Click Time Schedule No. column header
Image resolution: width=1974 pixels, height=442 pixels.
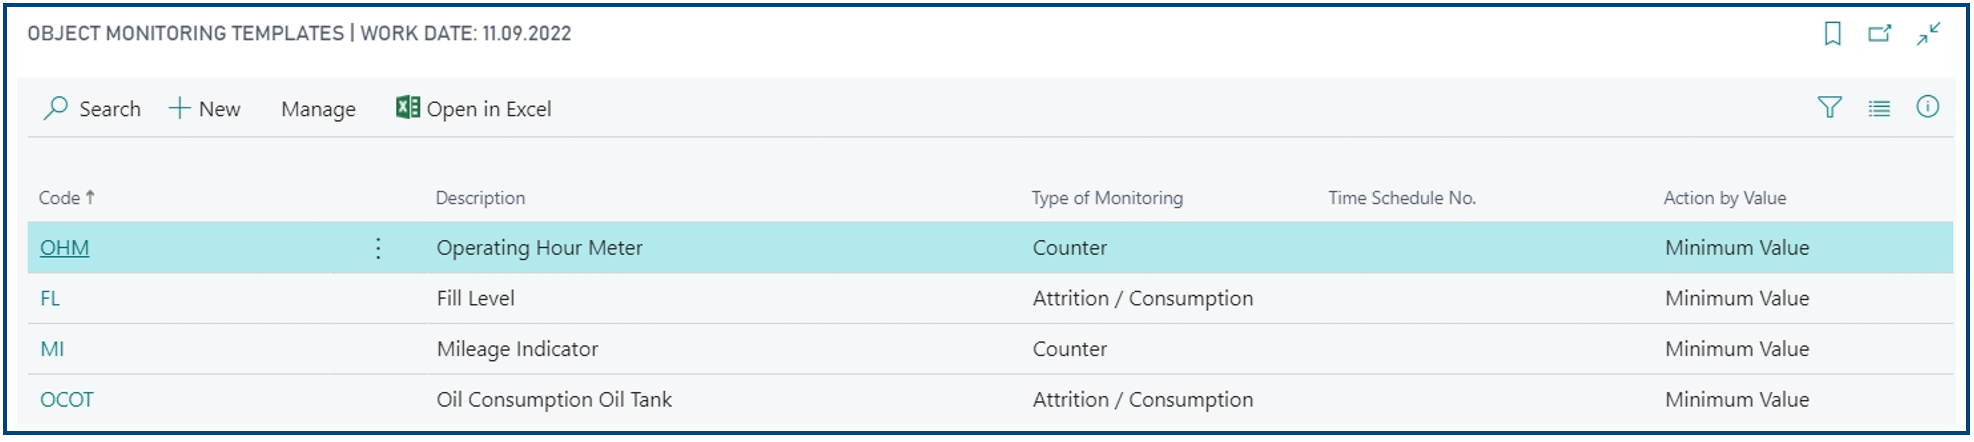(1402, 198)
